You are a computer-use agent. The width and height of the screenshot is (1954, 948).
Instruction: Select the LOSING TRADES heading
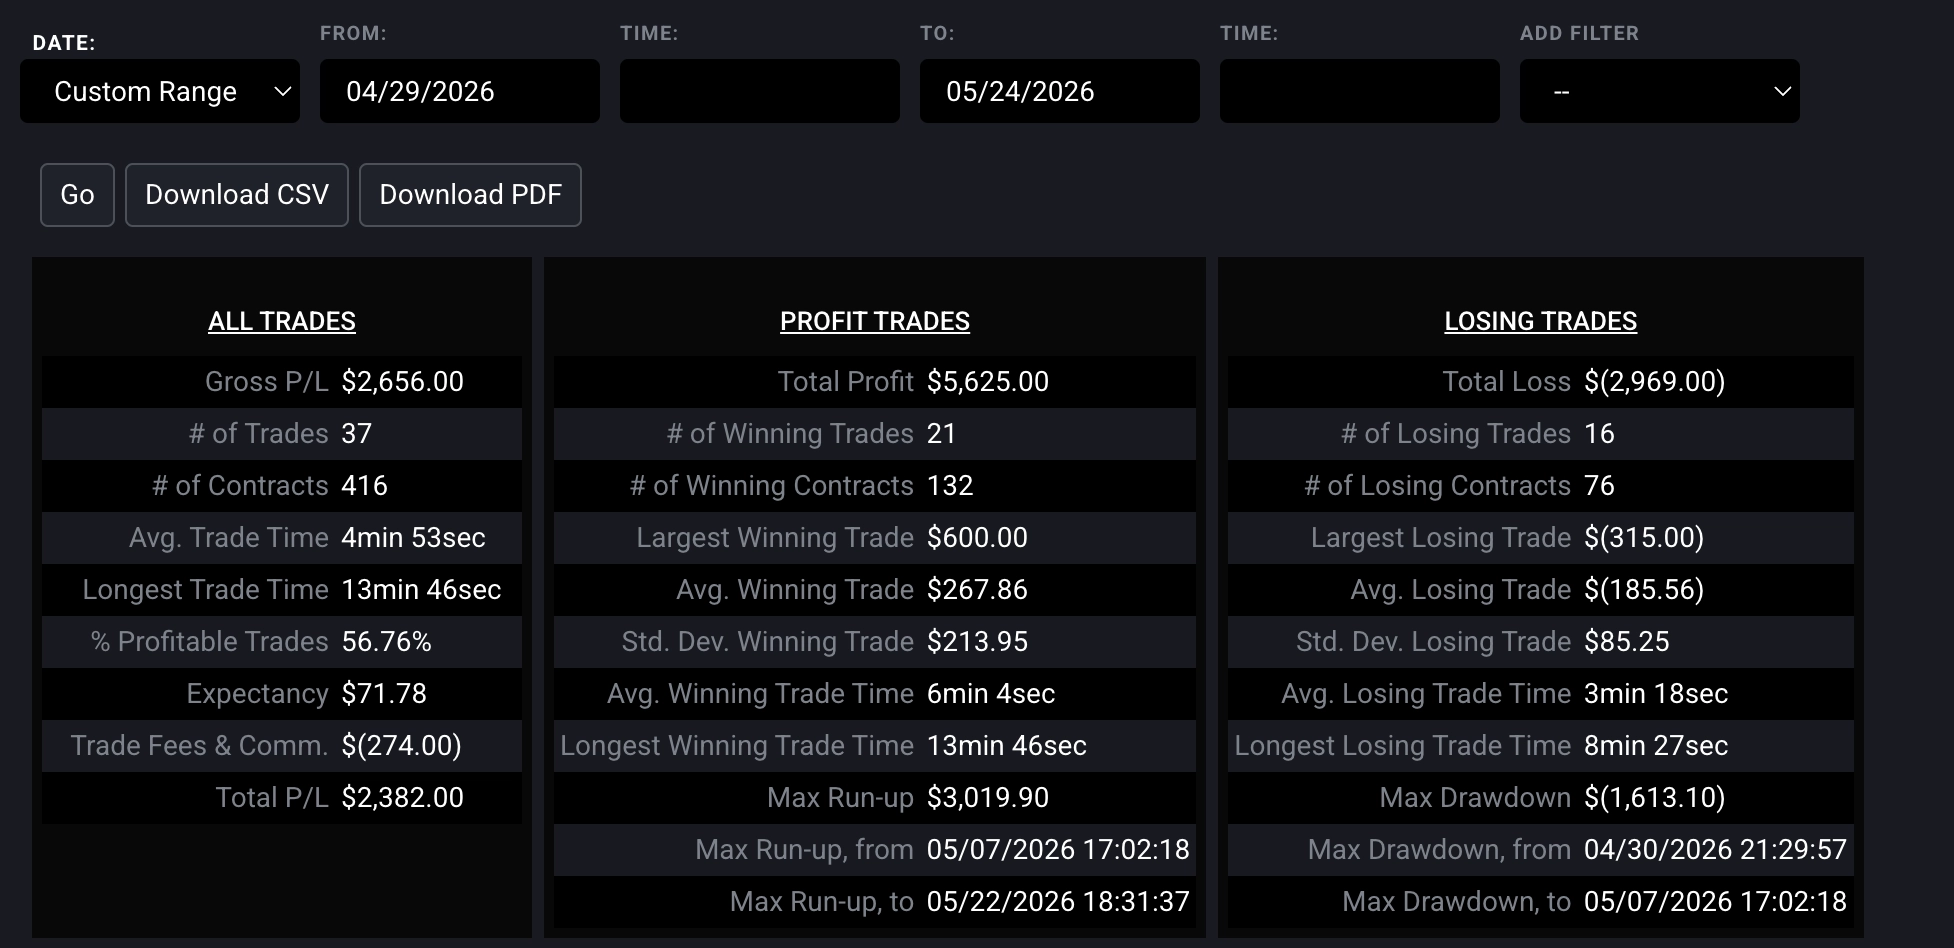(1541, 321)
